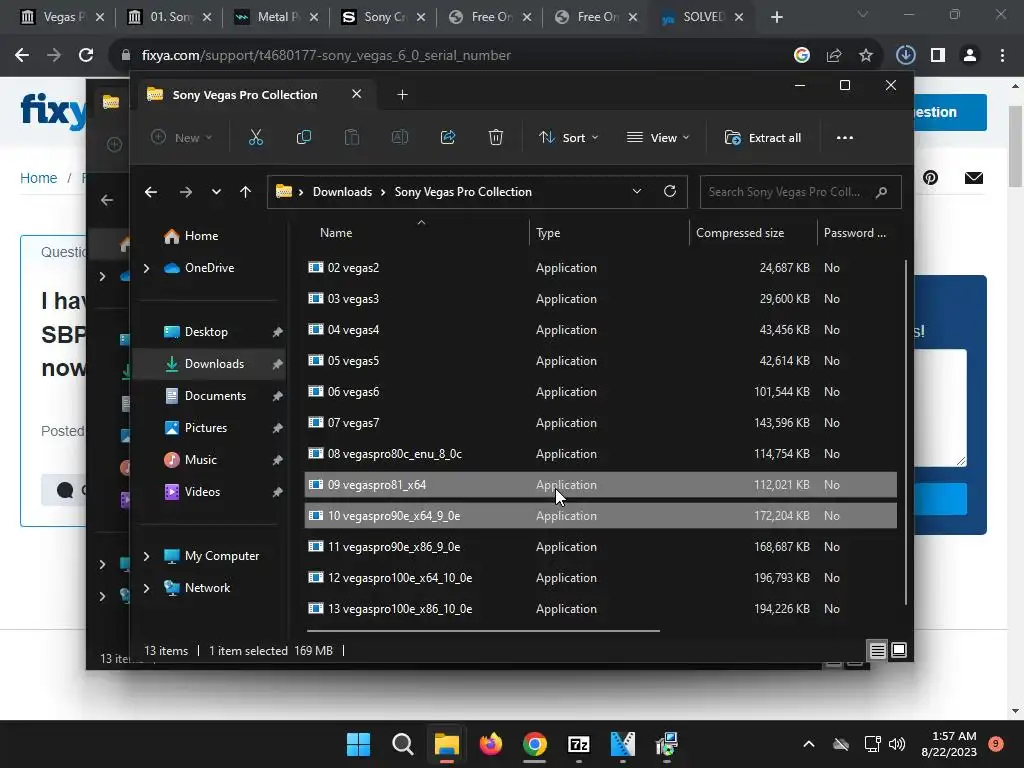The width and height of the screenshot is (1024, 768).
Task: Click the Share icon in Explorer toolbar
Action: (448, 138)
